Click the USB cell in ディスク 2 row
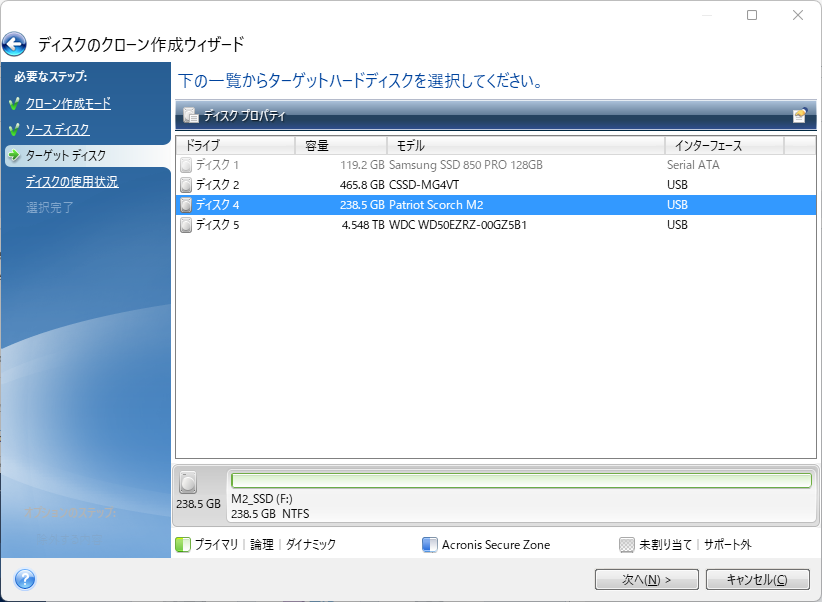This screenshot has width=822, height=602. coord(677,185)
